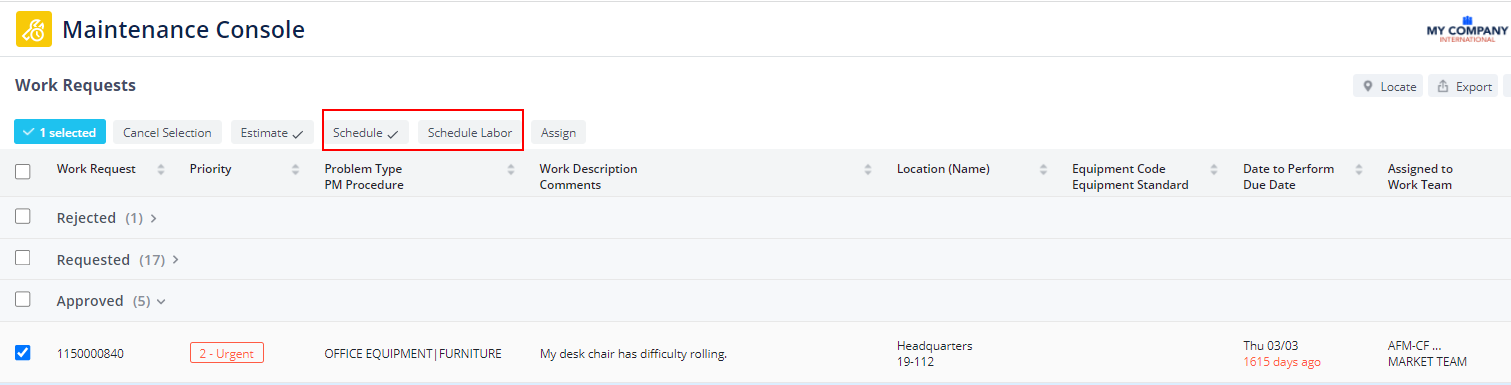Open the Schedule dropdown button
Image resolution: width=1511 pixels, height=385 pixels.
[x=365, y=132]
